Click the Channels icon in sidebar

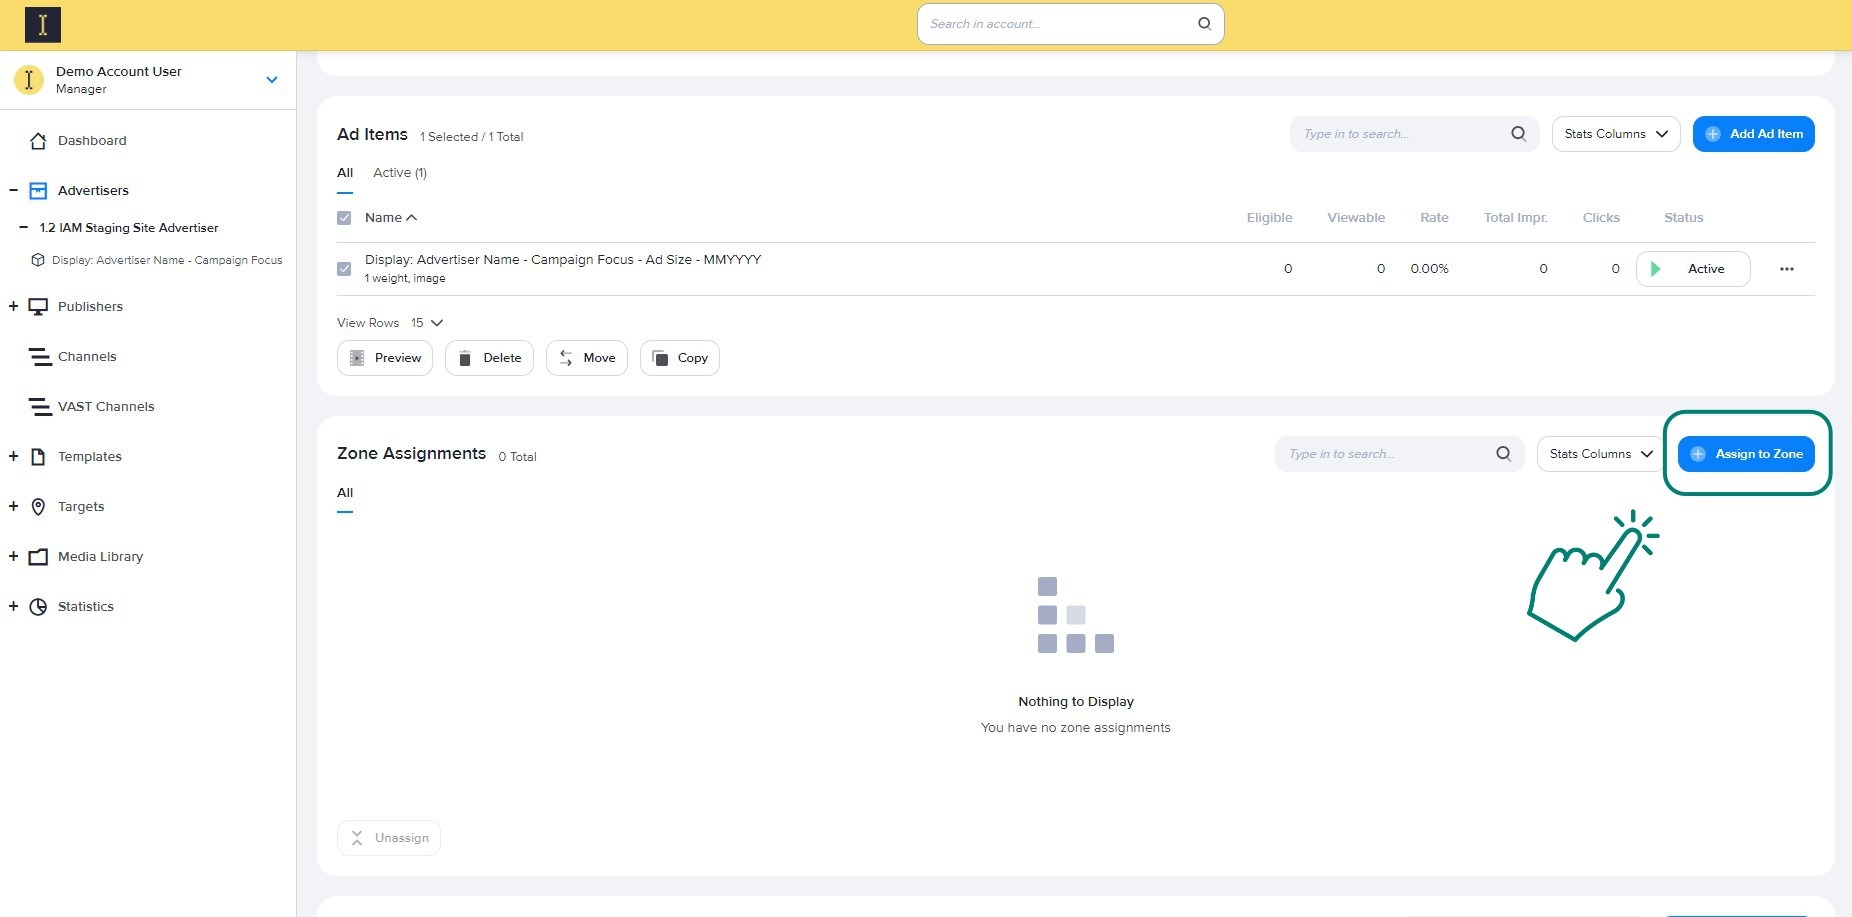(40, 357)
